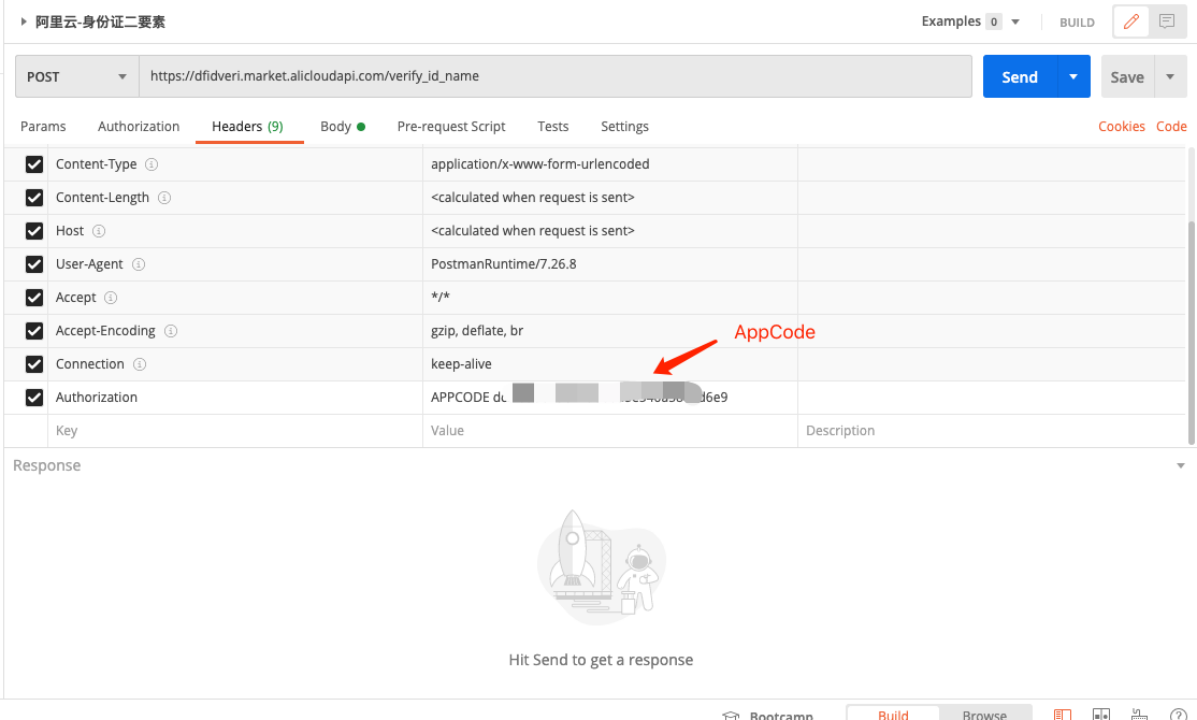Click the APPCODE Authorization value cell
This screenshot has height=720, width=1197.
coord(610,398)
